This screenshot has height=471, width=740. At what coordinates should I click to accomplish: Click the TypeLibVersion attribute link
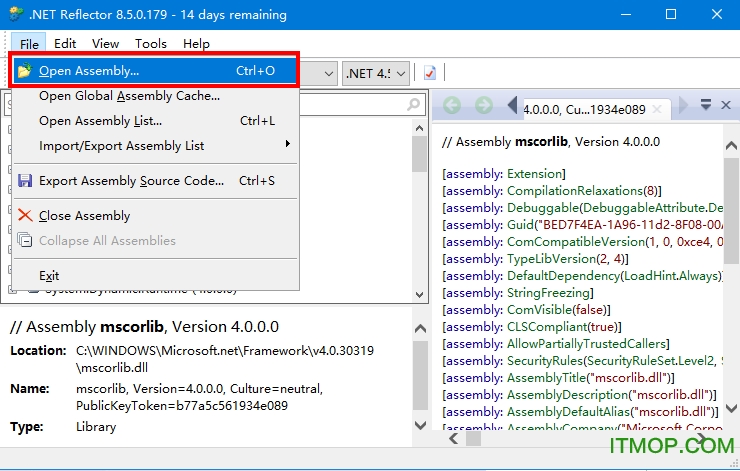pyautogui.click(x=551, y=259)
